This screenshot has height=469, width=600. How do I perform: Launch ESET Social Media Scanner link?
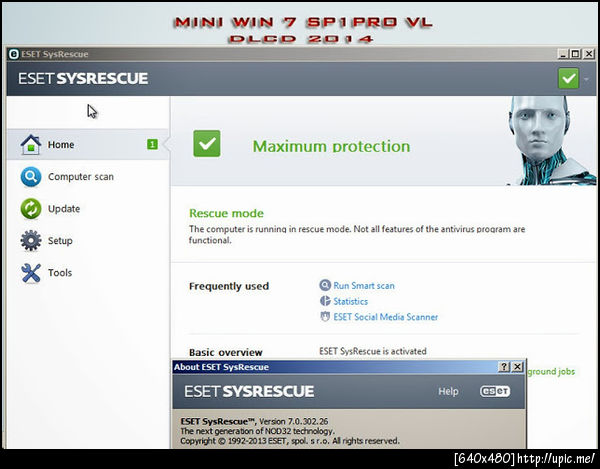point(385,317)
